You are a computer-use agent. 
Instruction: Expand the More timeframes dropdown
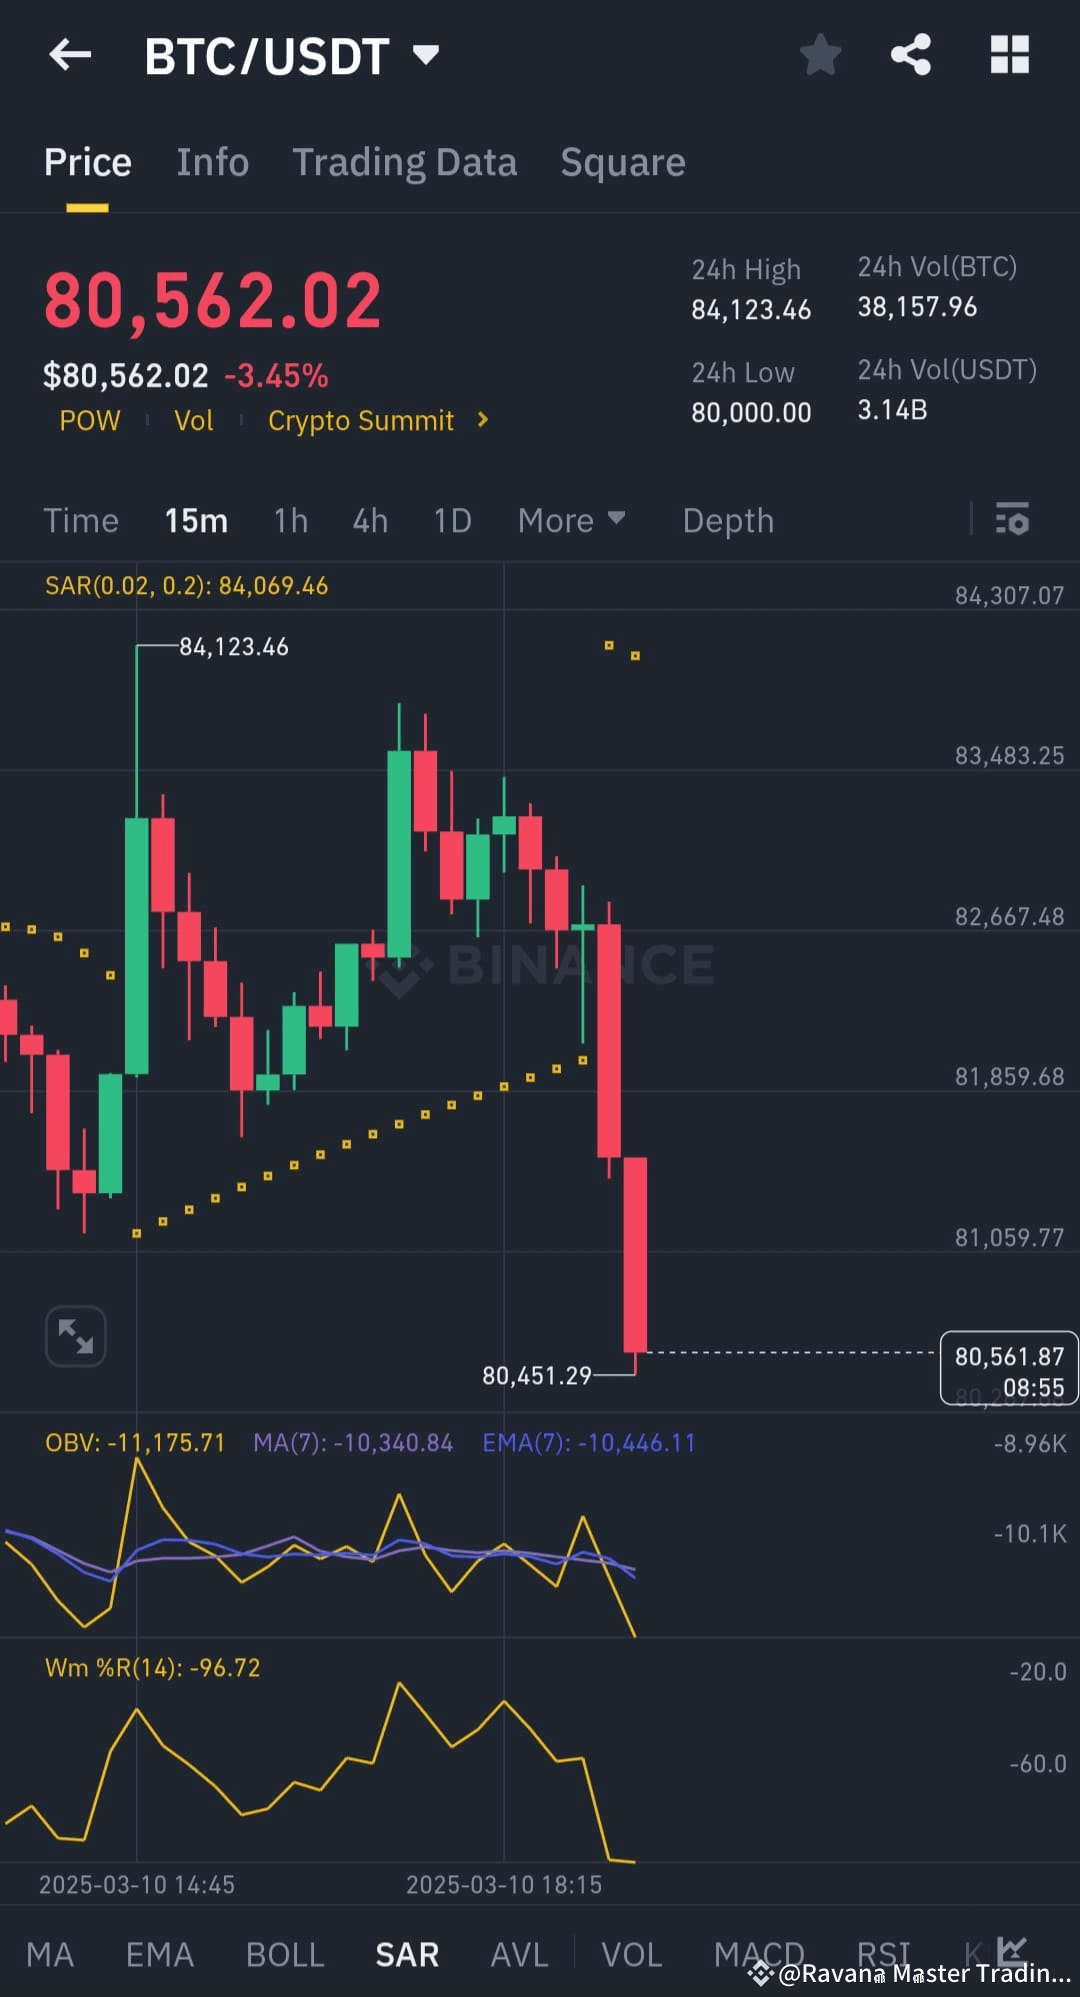click(x=572, y=521)
